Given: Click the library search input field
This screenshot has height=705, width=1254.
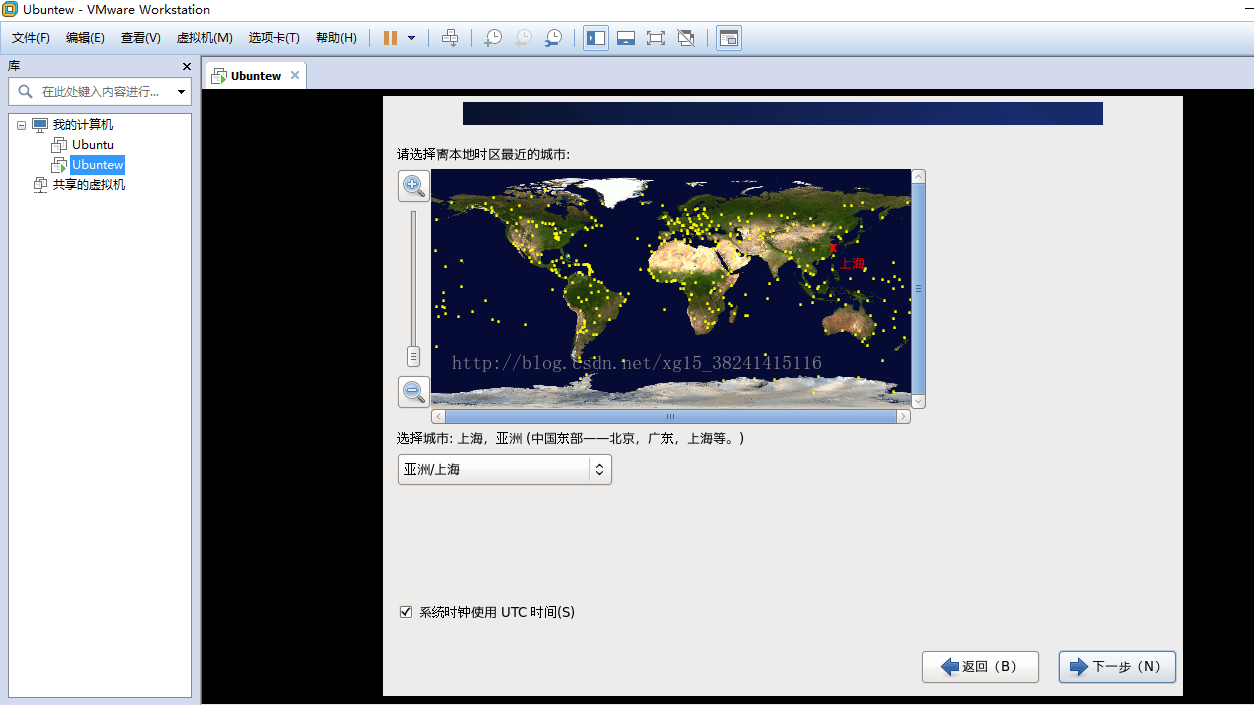Looking at the screenshot, I should (x=100, y=91).
